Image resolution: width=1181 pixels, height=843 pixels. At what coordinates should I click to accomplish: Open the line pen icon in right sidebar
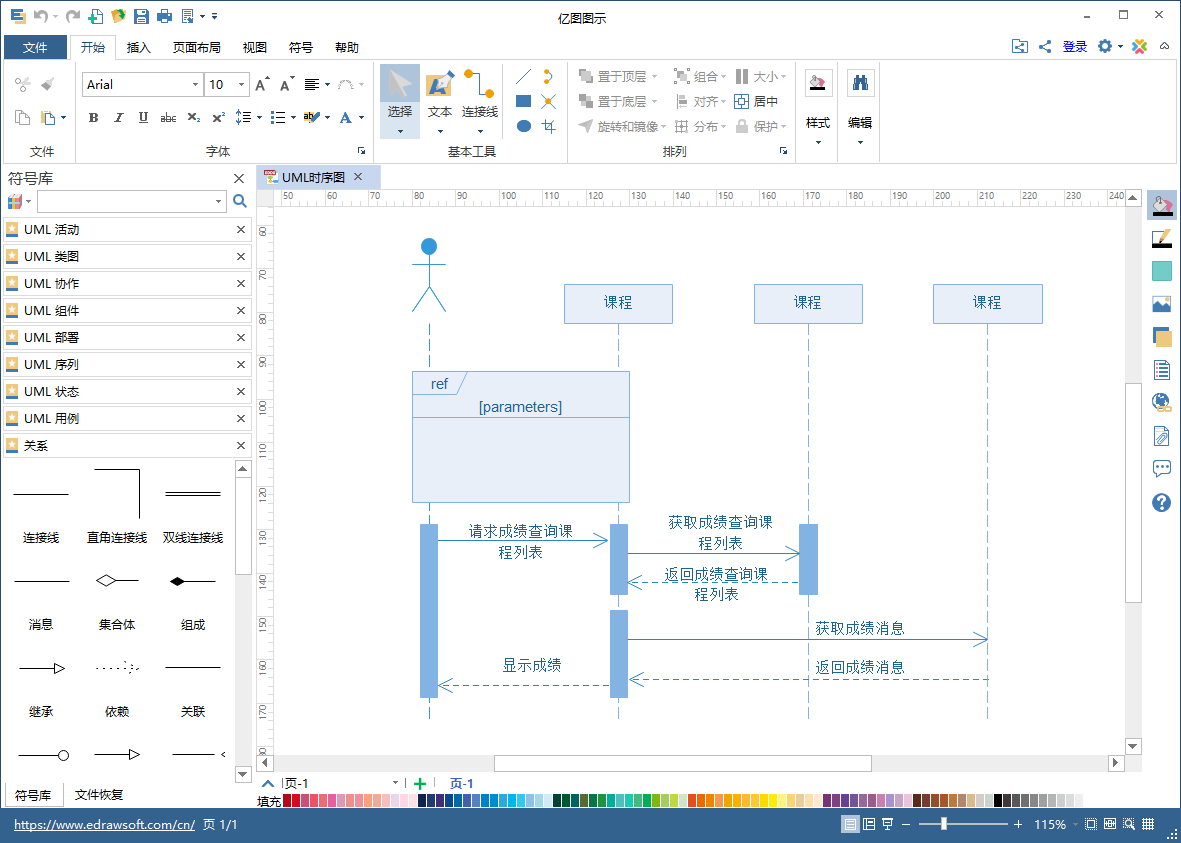(x=1161, y=239)
